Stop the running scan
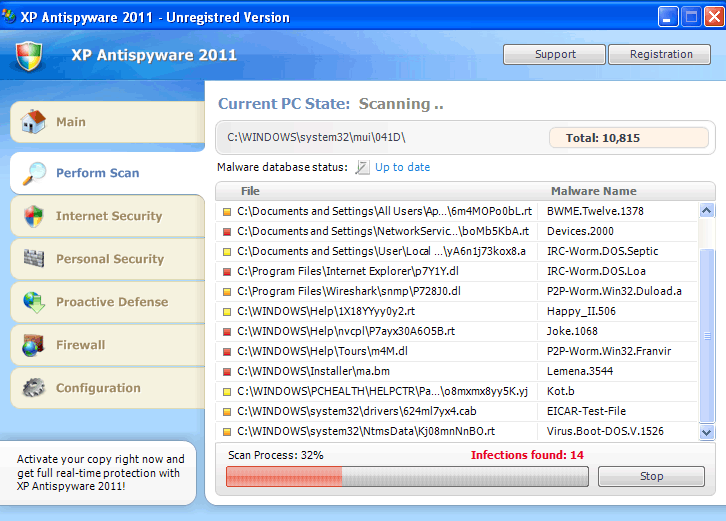 click(x=651, y=476)
